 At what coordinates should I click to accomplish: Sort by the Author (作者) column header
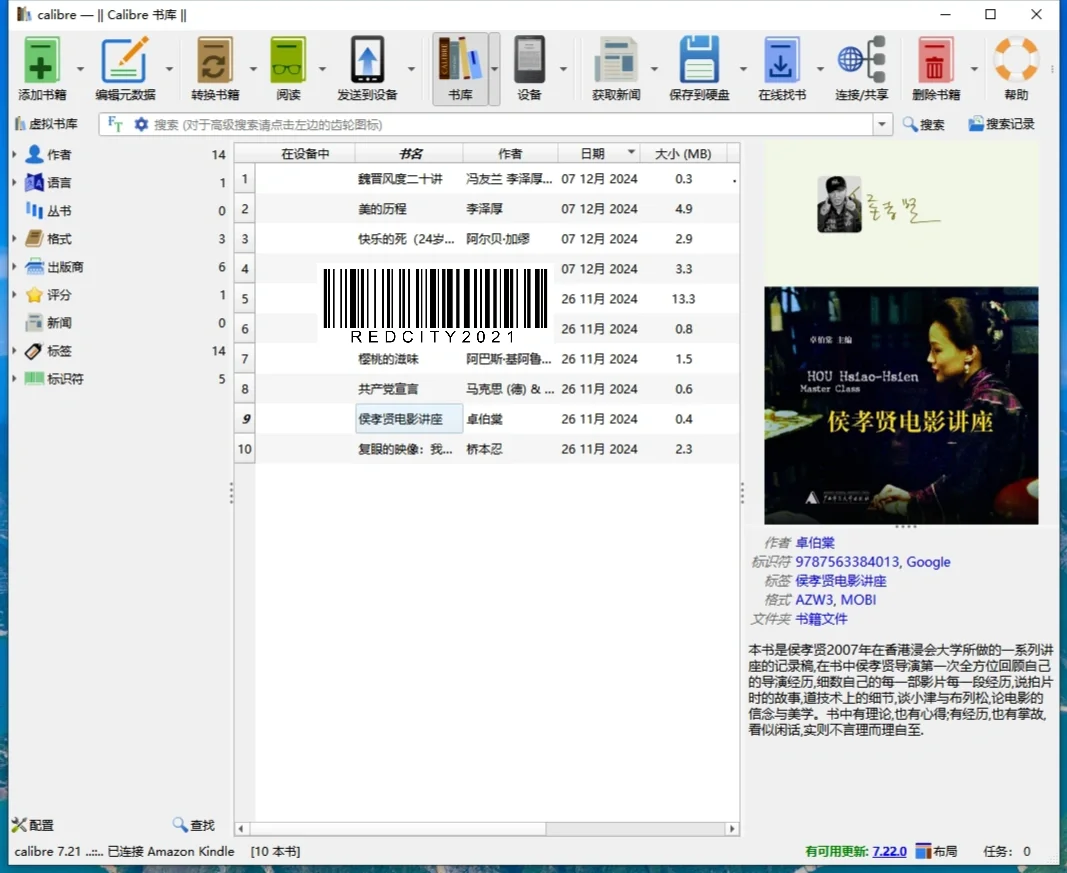click(510, 154)
